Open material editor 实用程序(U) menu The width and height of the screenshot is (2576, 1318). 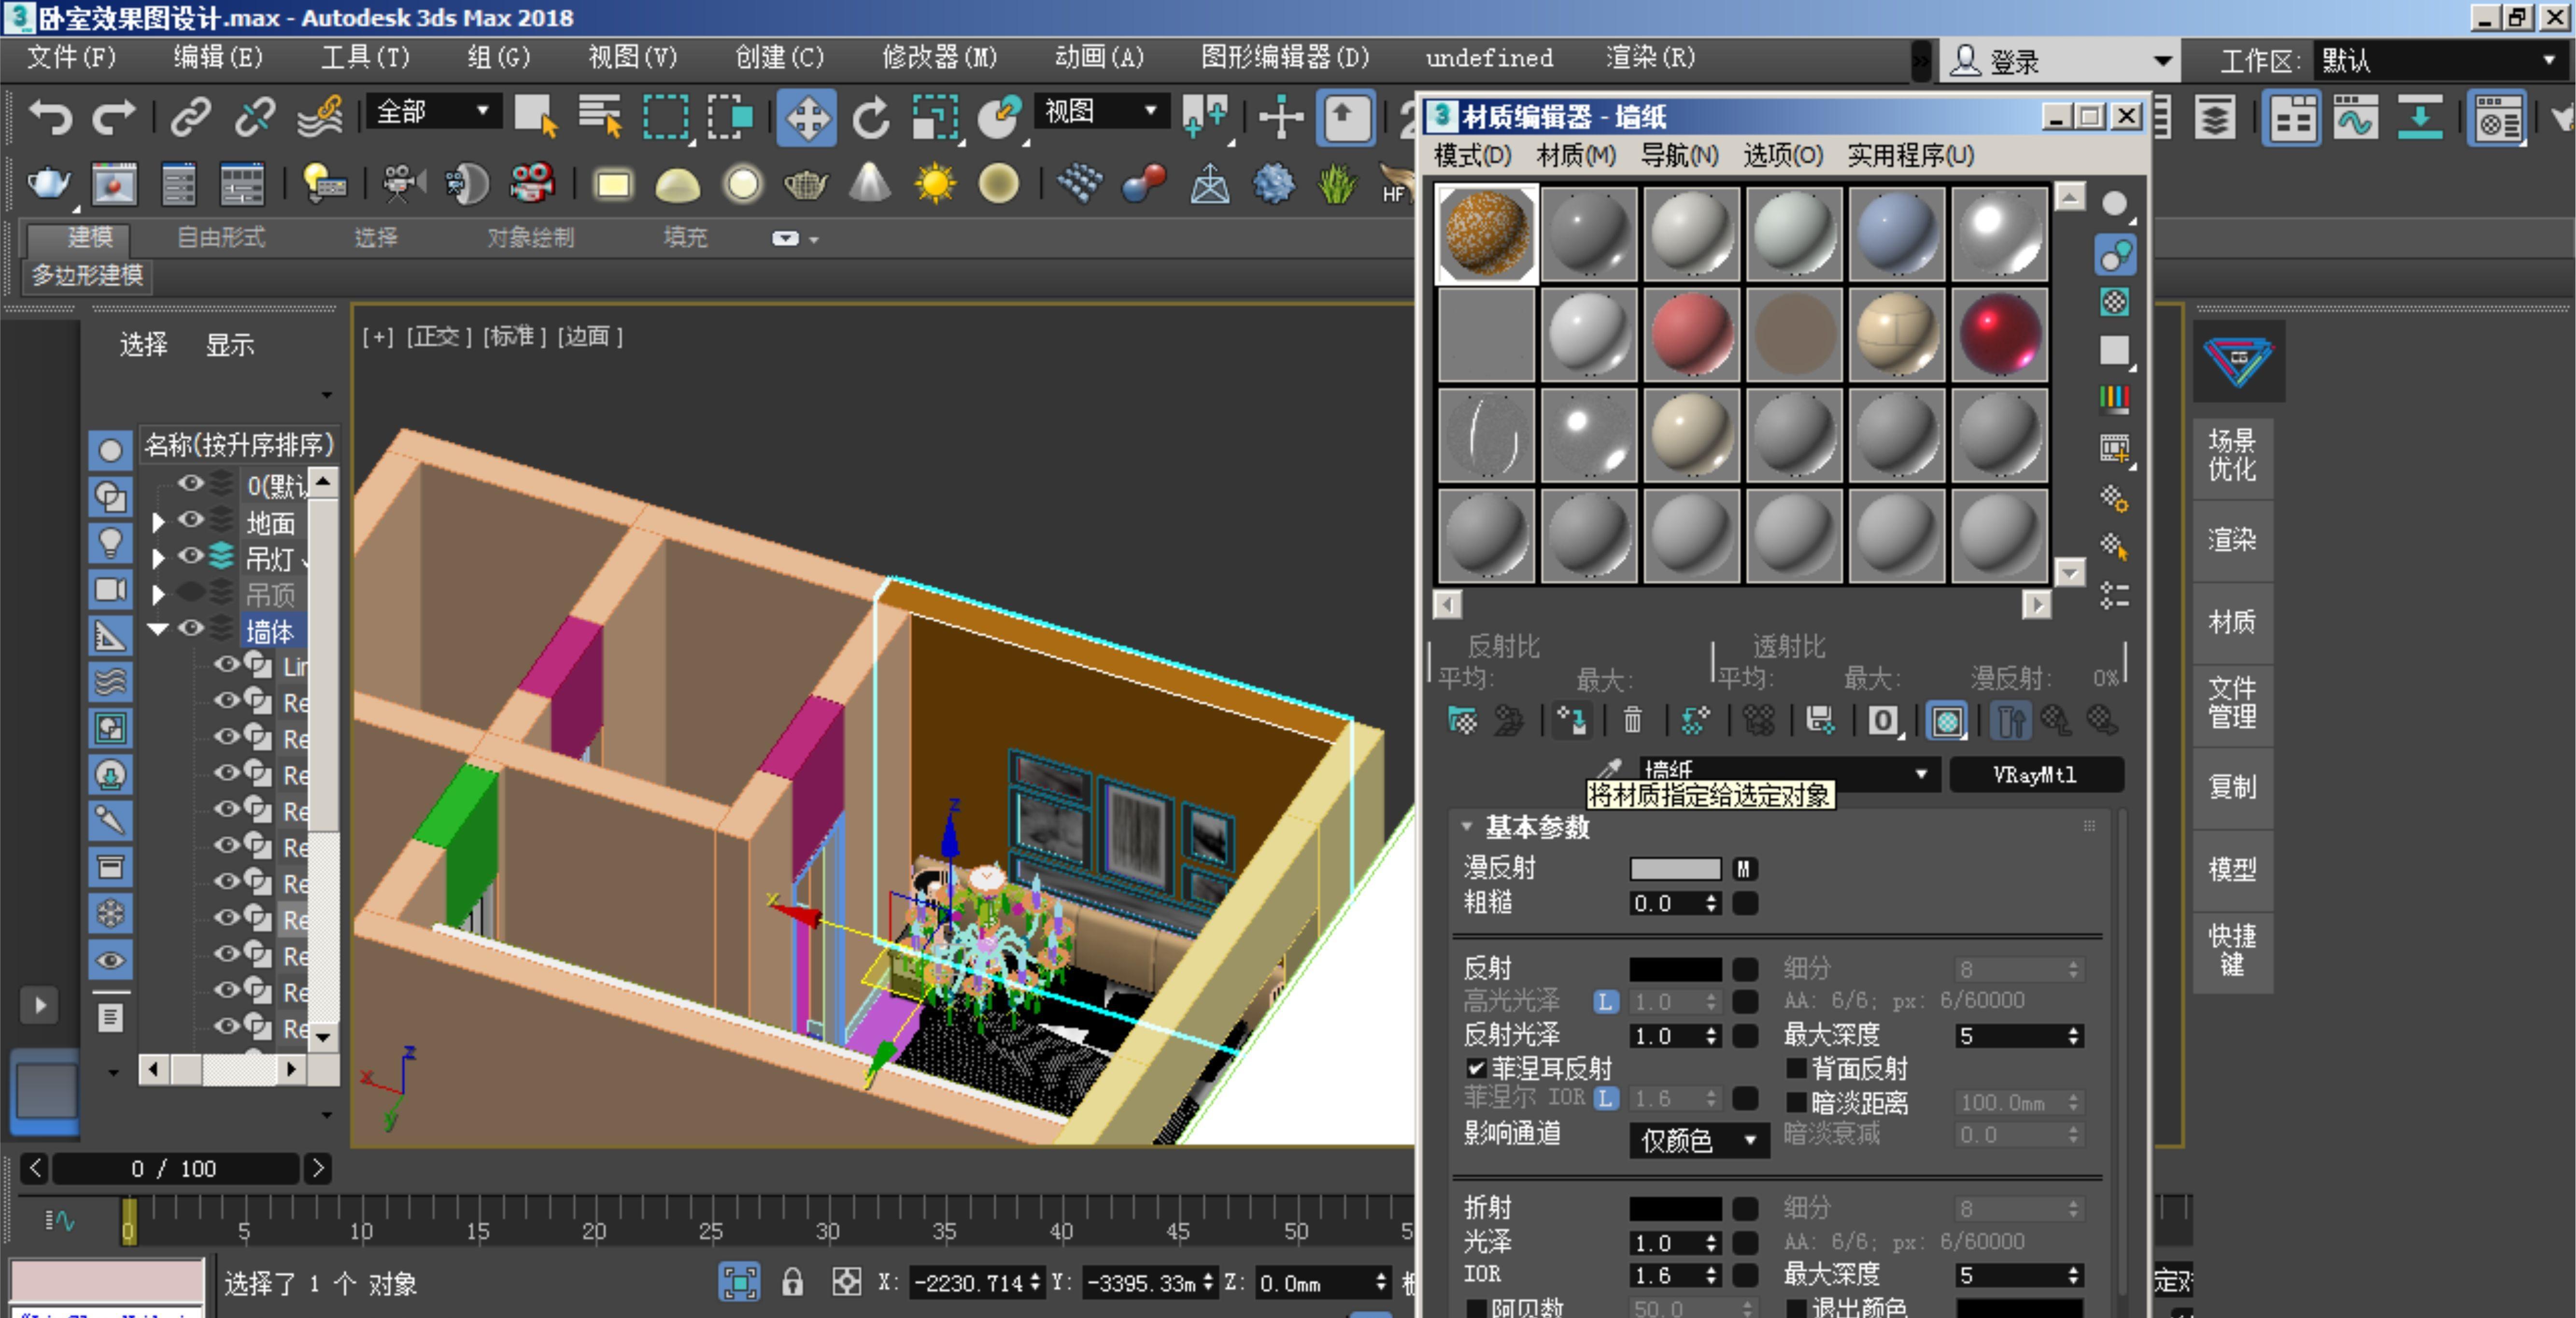1910,155
